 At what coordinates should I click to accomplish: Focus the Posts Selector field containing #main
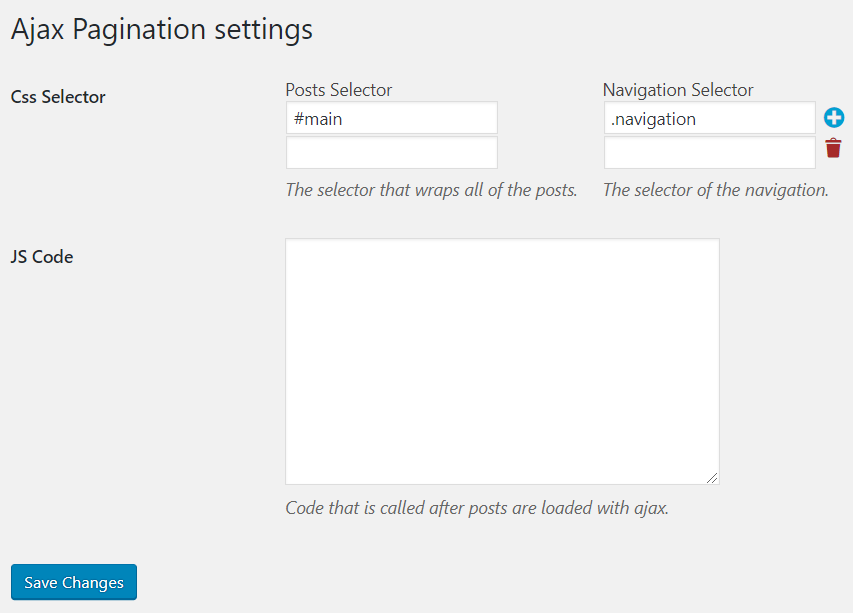391,118
